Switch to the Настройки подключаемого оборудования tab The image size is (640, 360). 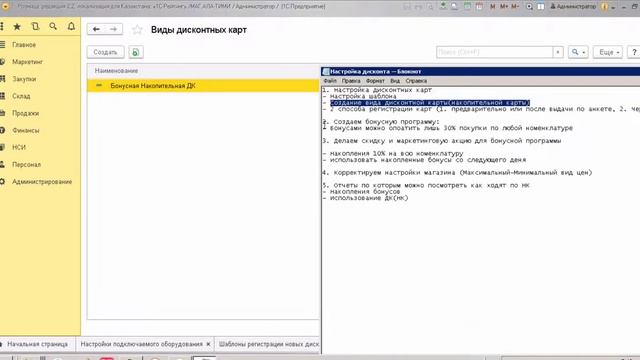tap(141, 344)
